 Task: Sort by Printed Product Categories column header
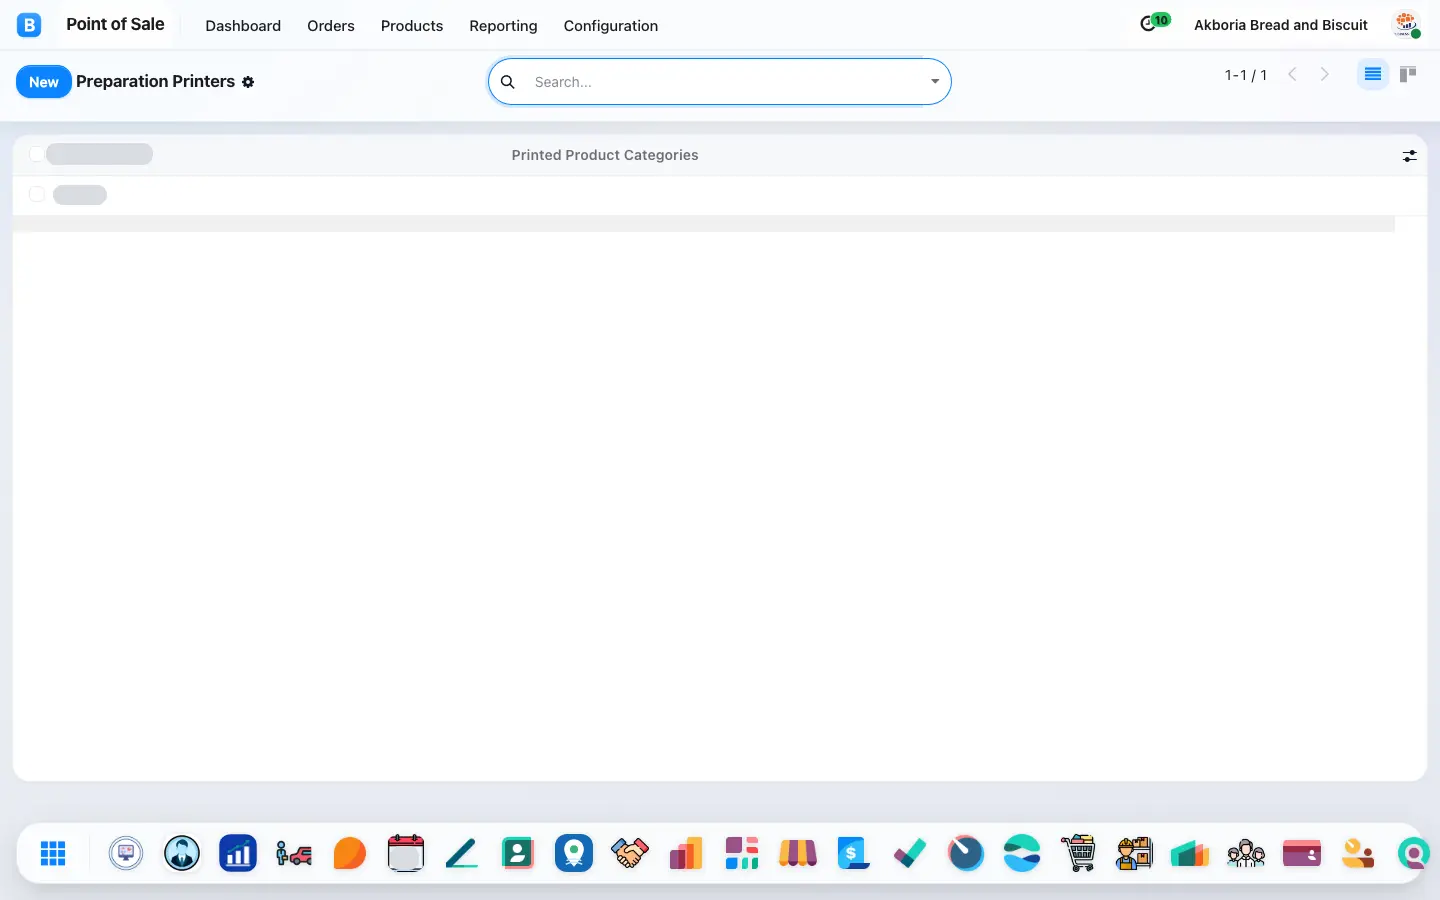tap(605, 155)
